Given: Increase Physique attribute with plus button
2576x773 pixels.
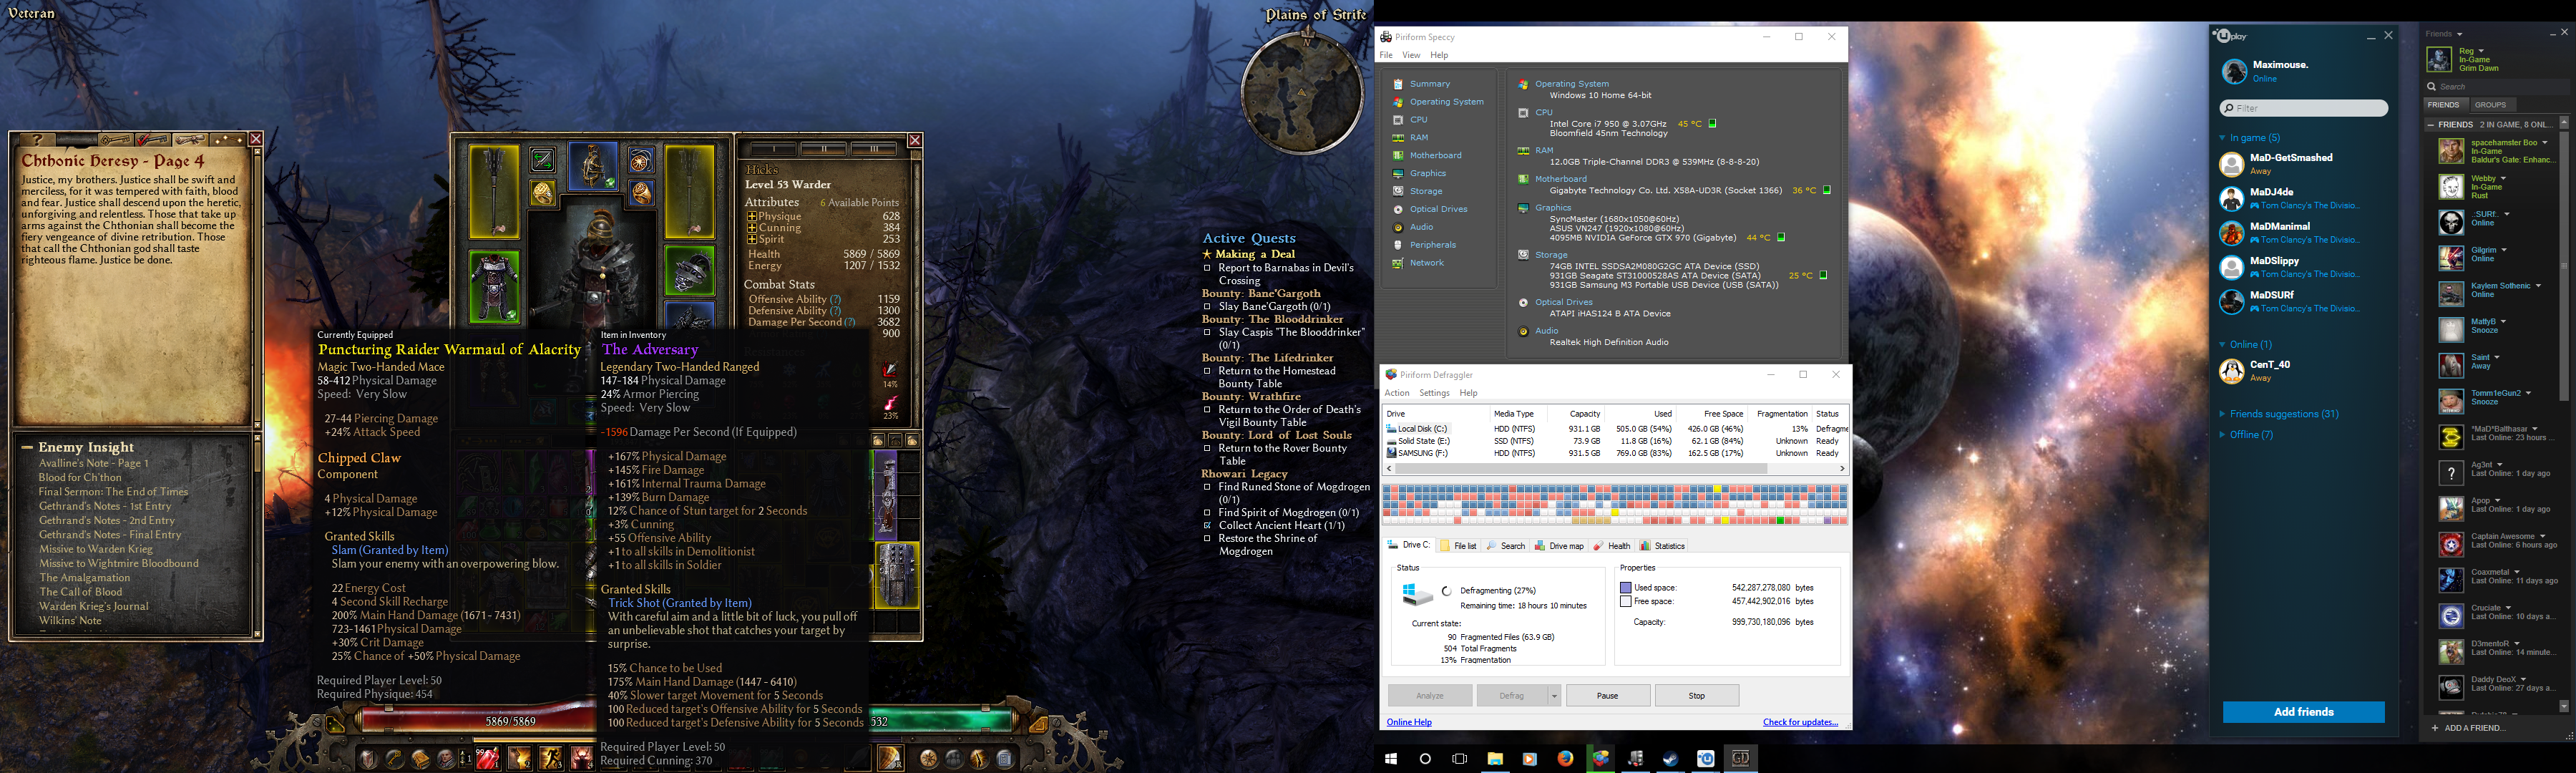Looking at the screenshot, I should (752, 217).
